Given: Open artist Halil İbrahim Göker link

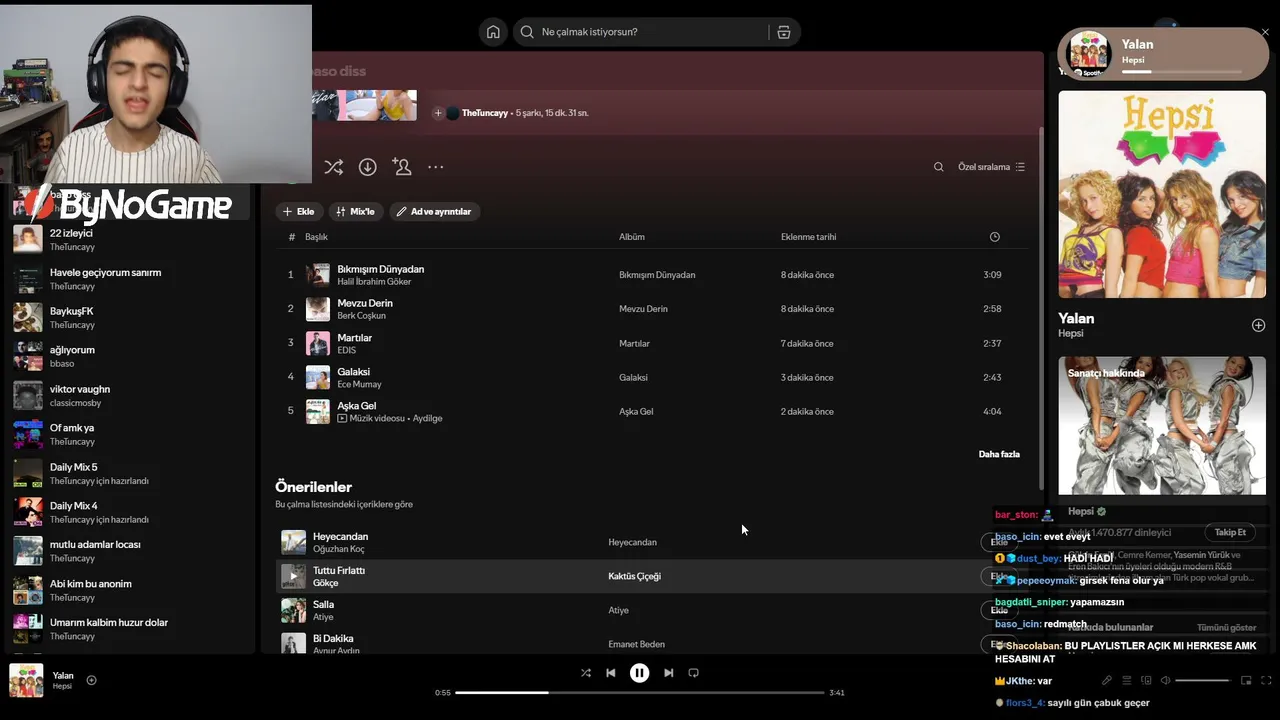Looking at the screenshot, I should coord(374,282).
